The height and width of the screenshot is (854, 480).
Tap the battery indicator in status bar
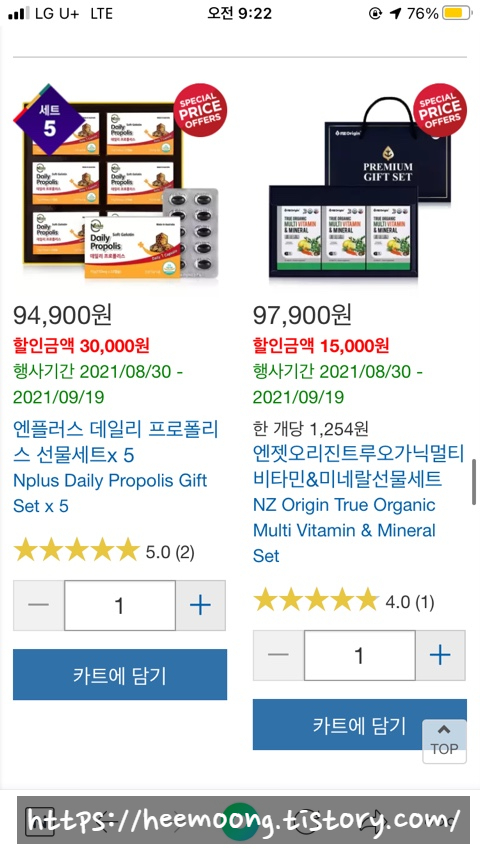tap(457, 13)
